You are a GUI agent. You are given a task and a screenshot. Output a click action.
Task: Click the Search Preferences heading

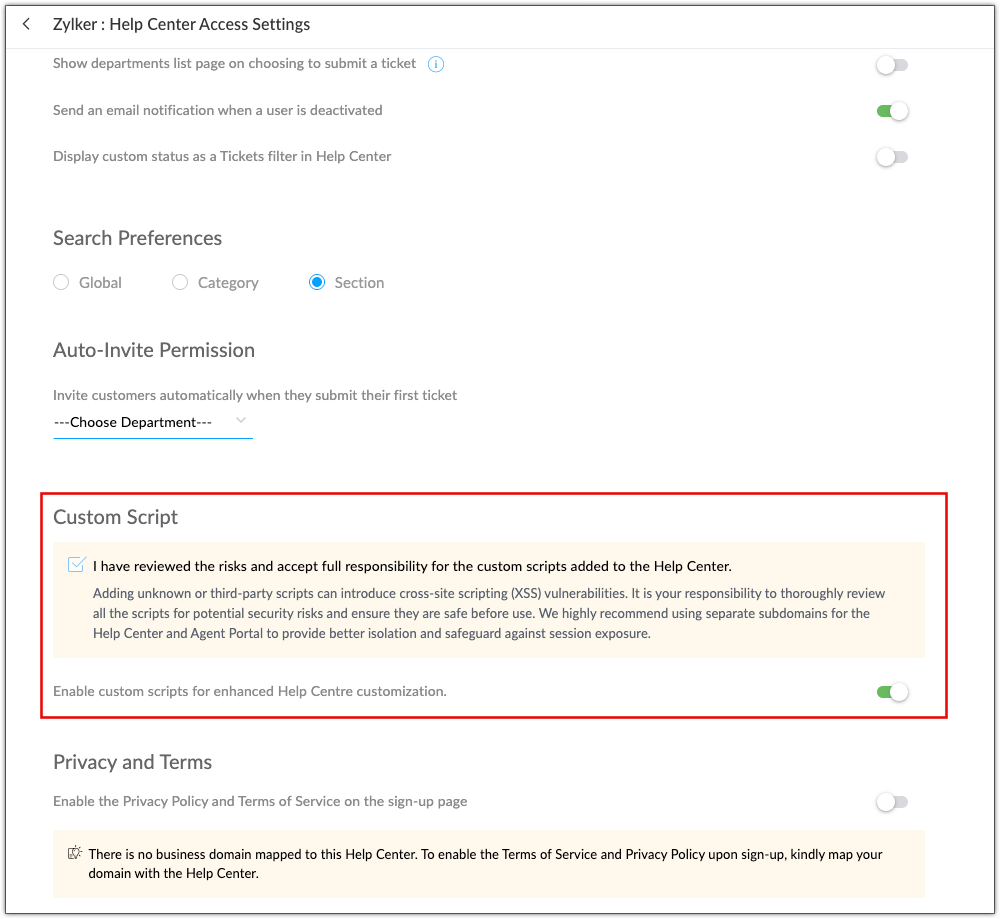(x=137, y=238)
